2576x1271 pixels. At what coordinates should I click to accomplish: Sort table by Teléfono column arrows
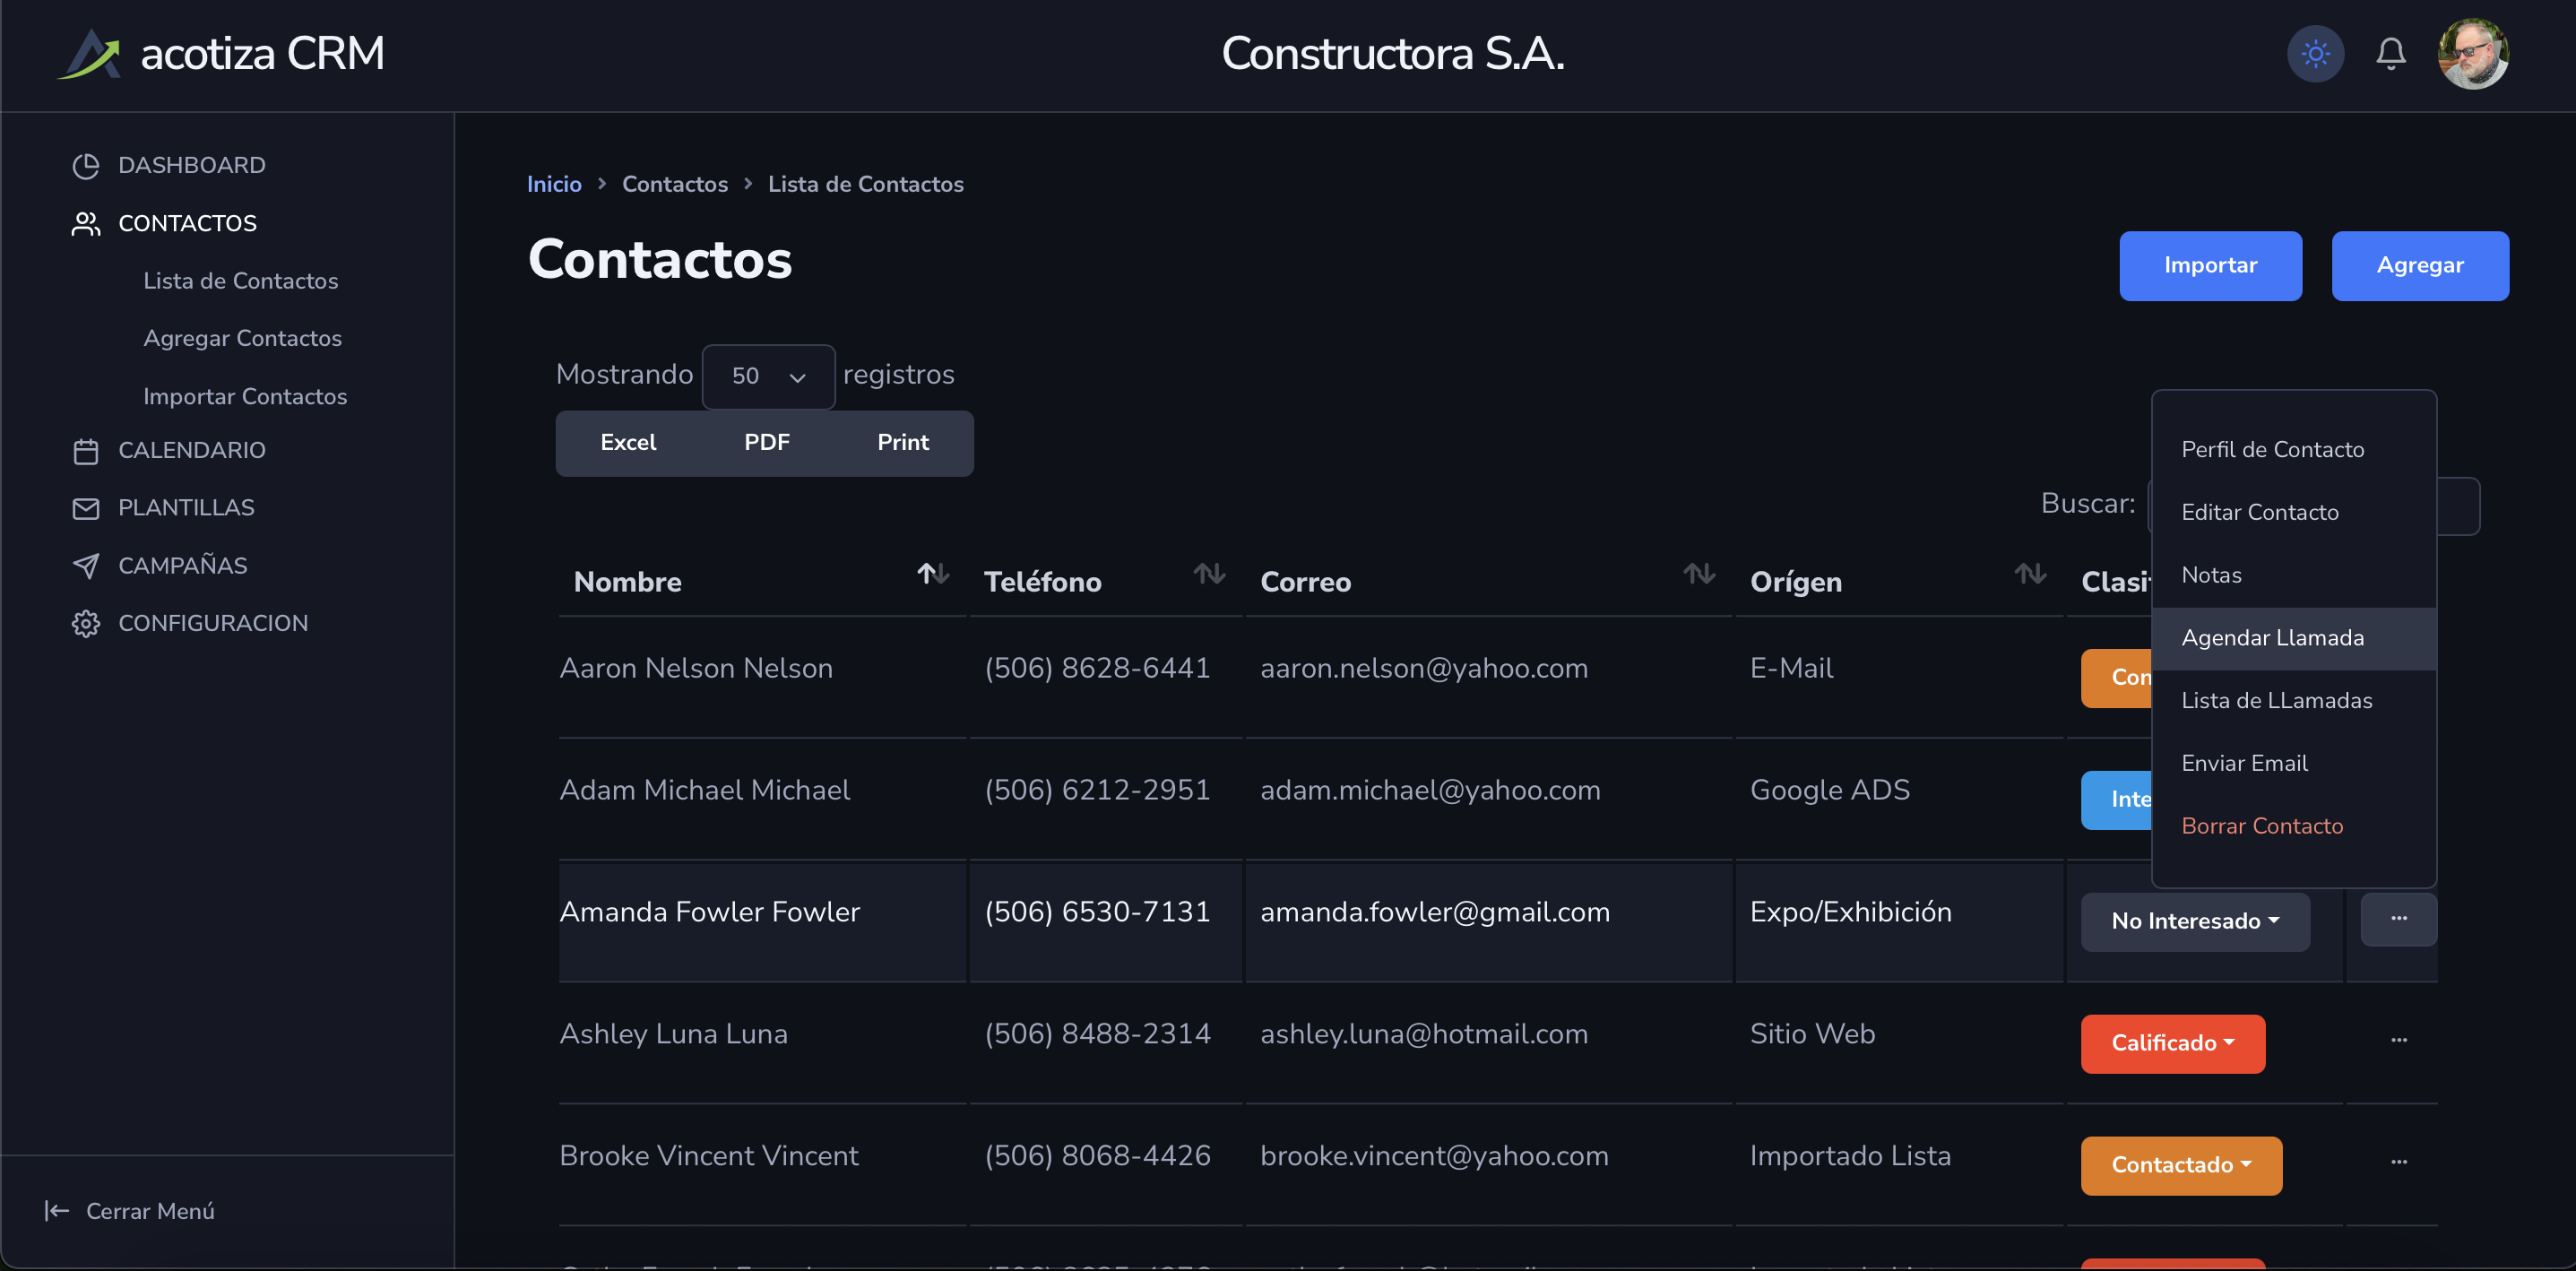click(x=1209, y=574)
